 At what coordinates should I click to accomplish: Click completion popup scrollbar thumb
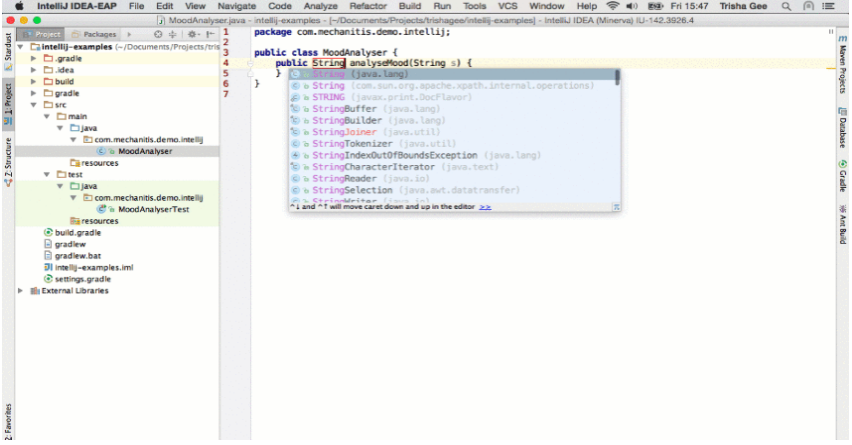click(617, 77)
